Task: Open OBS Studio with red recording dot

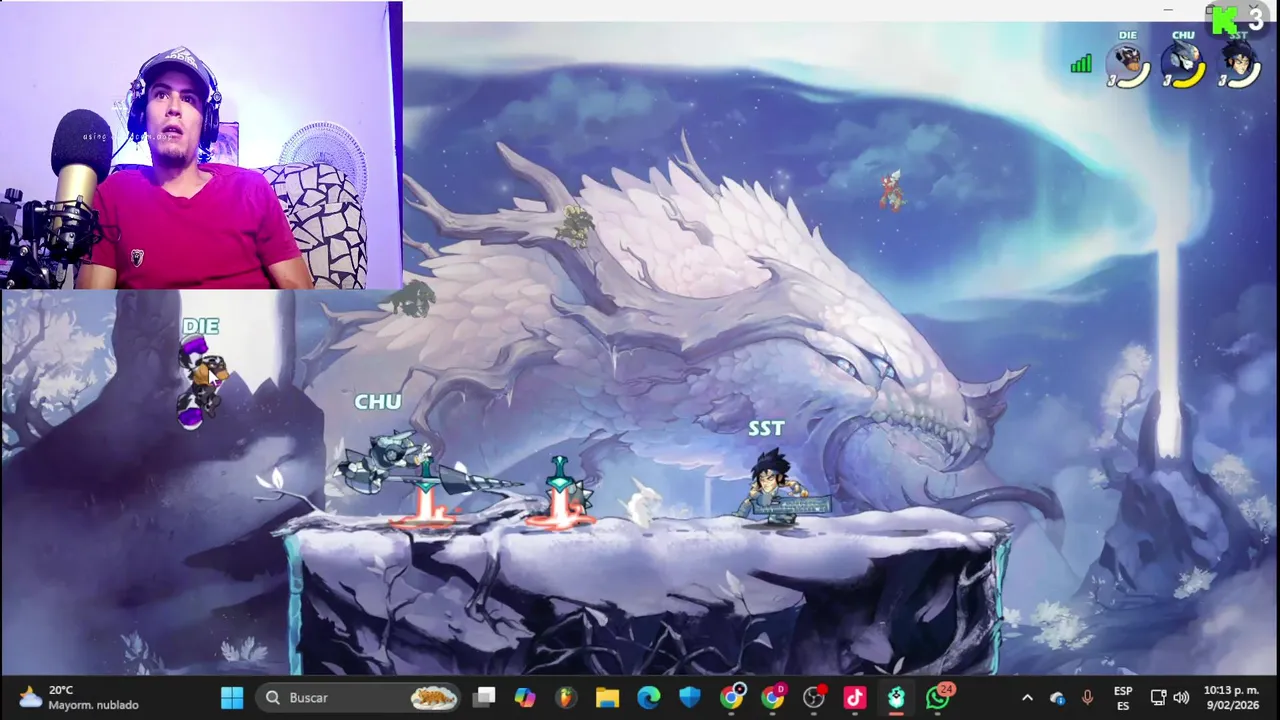Action: [x=814, y=697]
